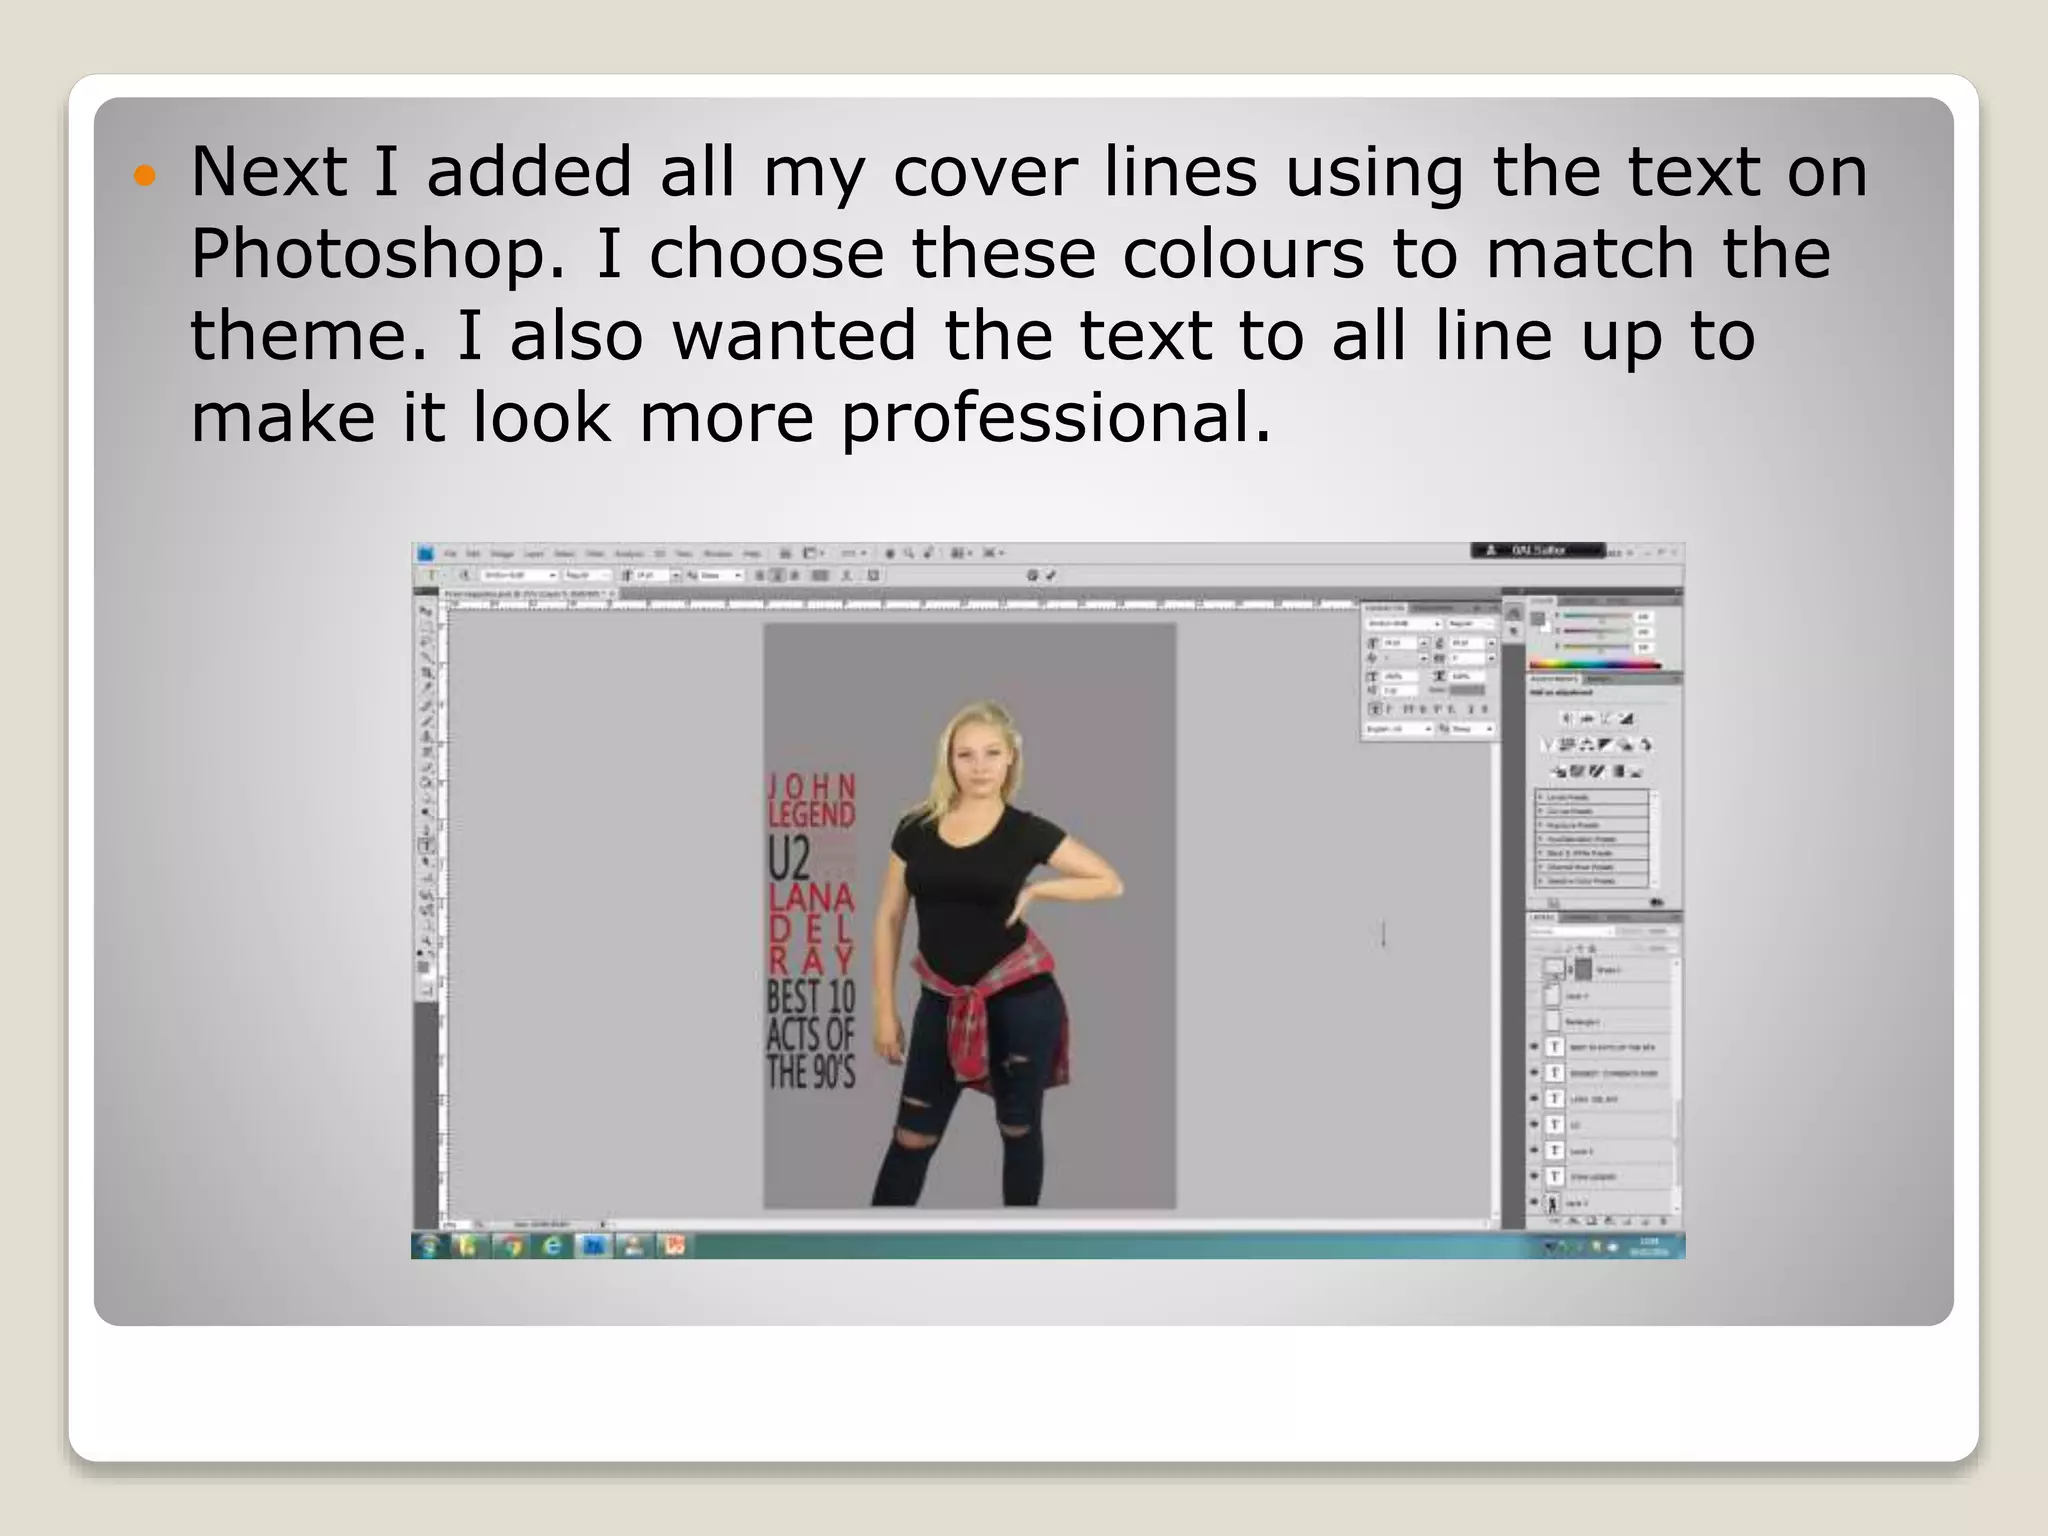Open Internet Explorer from the taskbar
This screenshot has height=1536, width=2048.
(552, 1246)
